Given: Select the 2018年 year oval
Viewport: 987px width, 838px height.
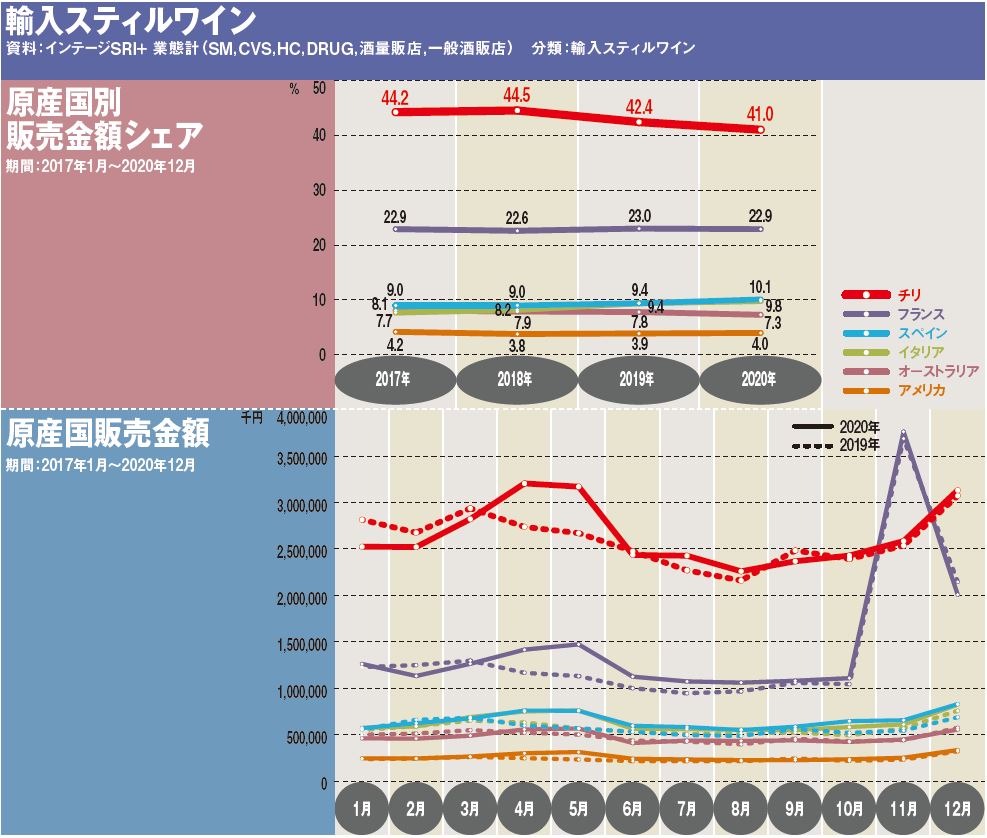Looking at the screenshot, I should (x=517, y=381).
